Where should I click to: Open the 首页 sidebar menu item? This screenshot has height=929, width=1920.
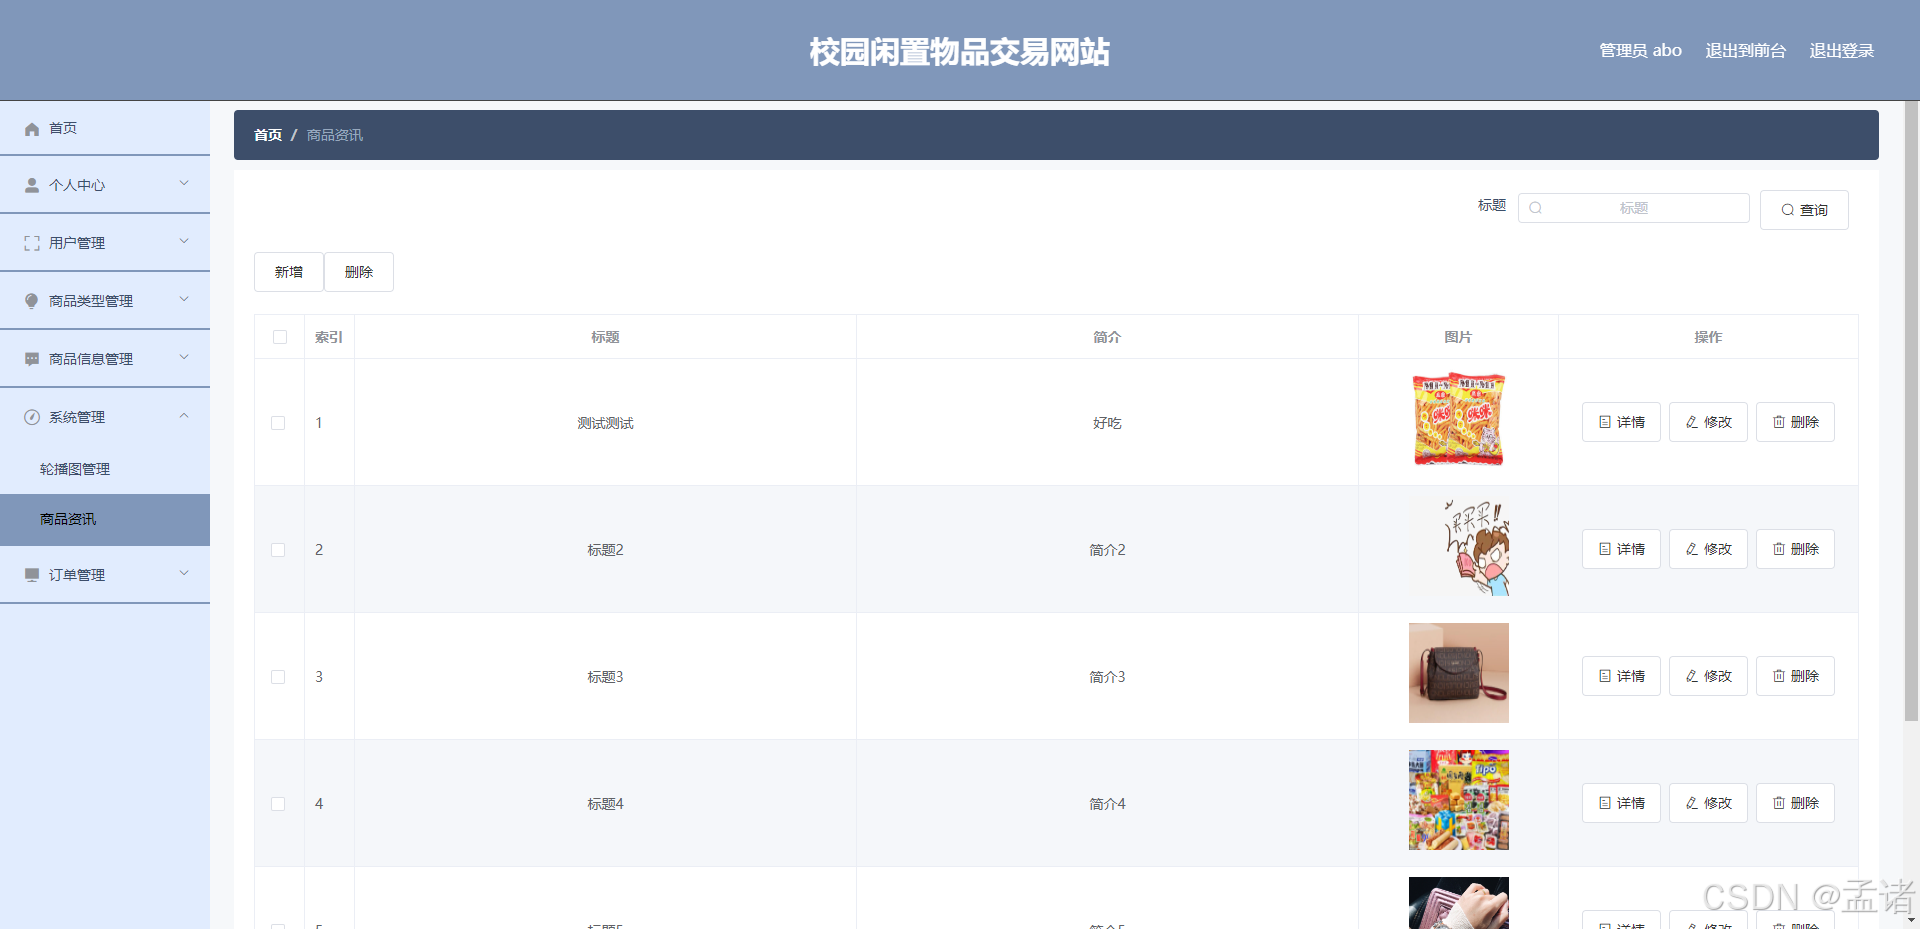105,128
